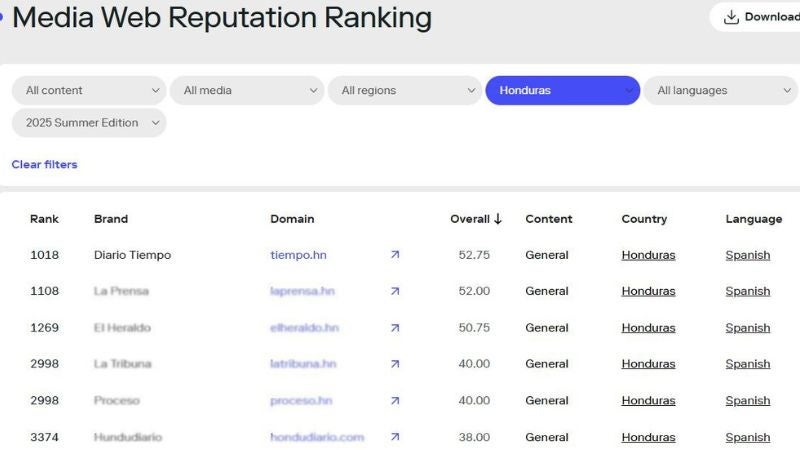Image resolution: width=800 pixels, height=450 pixels.
Task: Click overall score 52.00
Action: [474, 291]
